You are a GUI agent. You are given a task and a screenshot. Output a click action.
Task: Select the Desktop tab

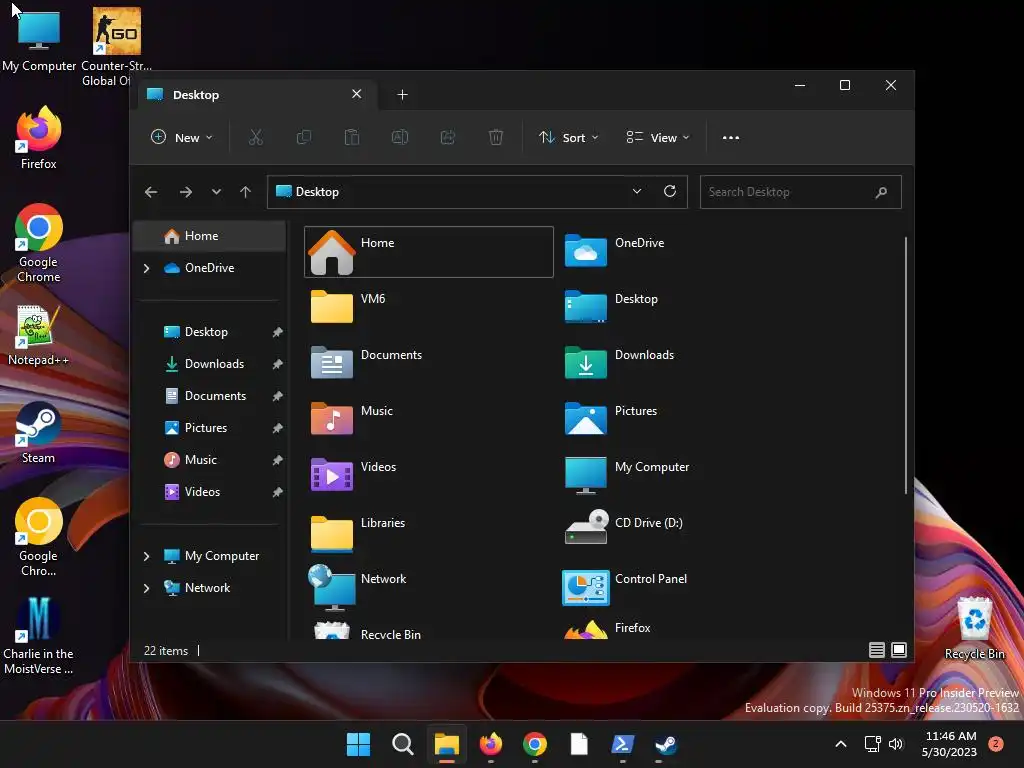pyautogui.click(x=258, y=95)
